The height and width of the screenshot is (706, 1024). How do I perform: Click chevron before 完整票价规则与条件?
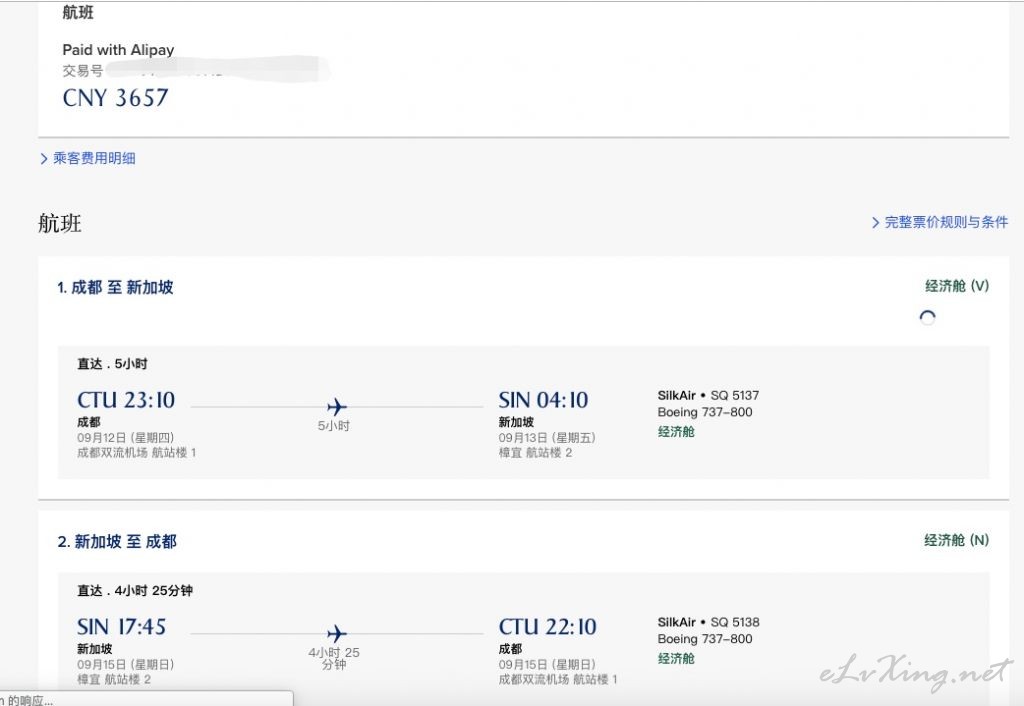(x=875, y=223)
